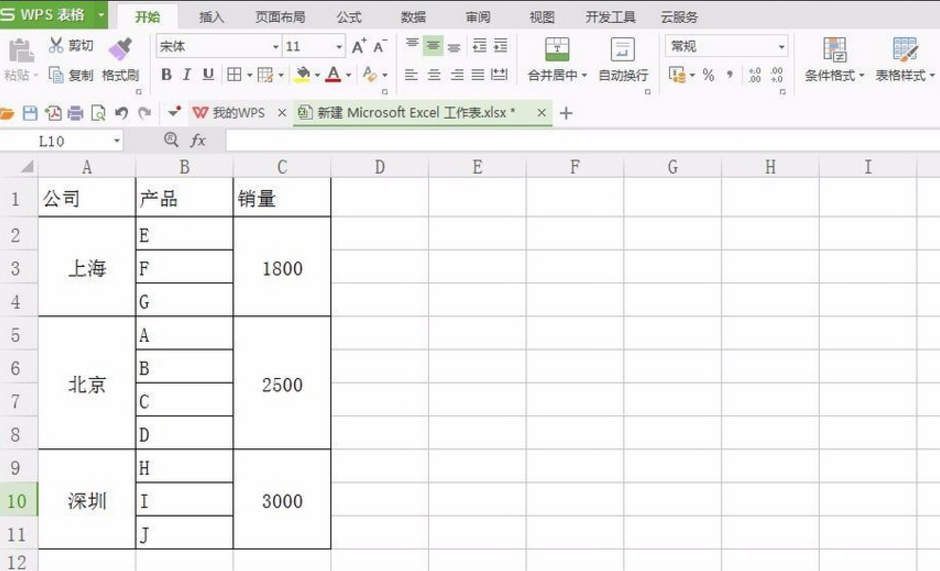Click the formula bar magnifier icon

point(171,140)
